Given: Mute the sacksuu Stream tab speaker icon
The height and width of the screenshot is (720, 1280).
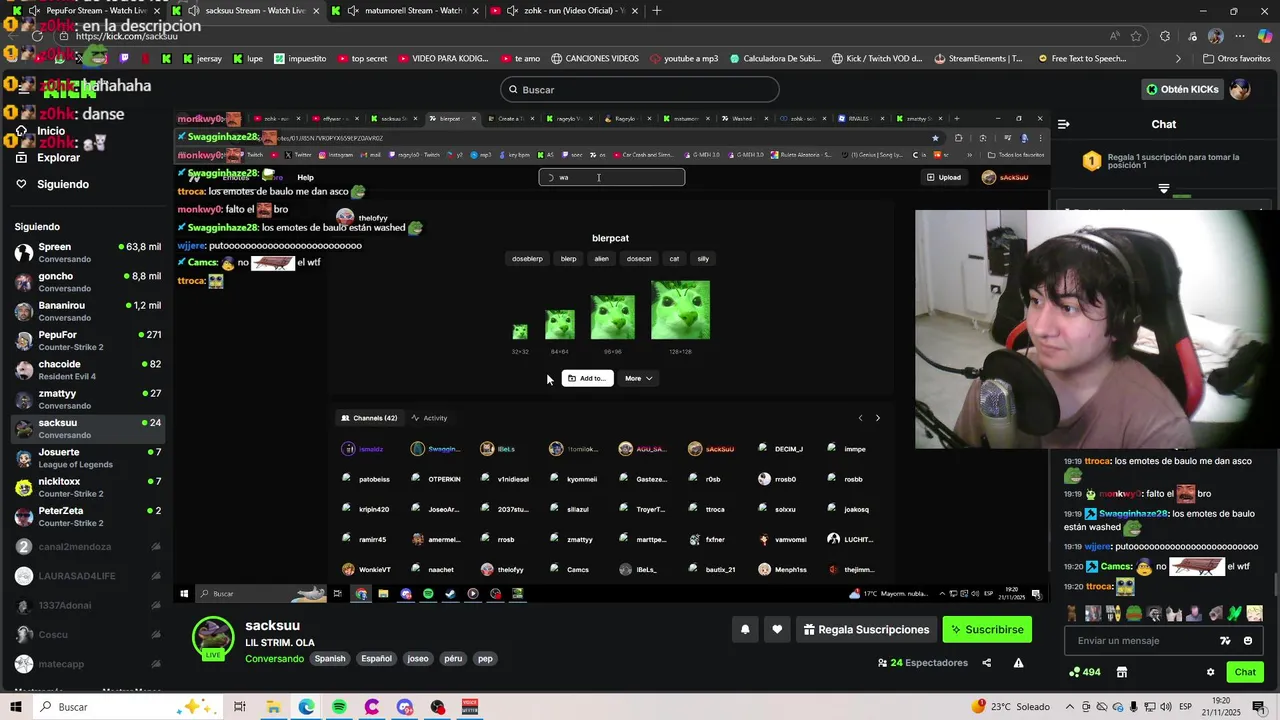Looking at the screenshot, I should coord(192,11).
